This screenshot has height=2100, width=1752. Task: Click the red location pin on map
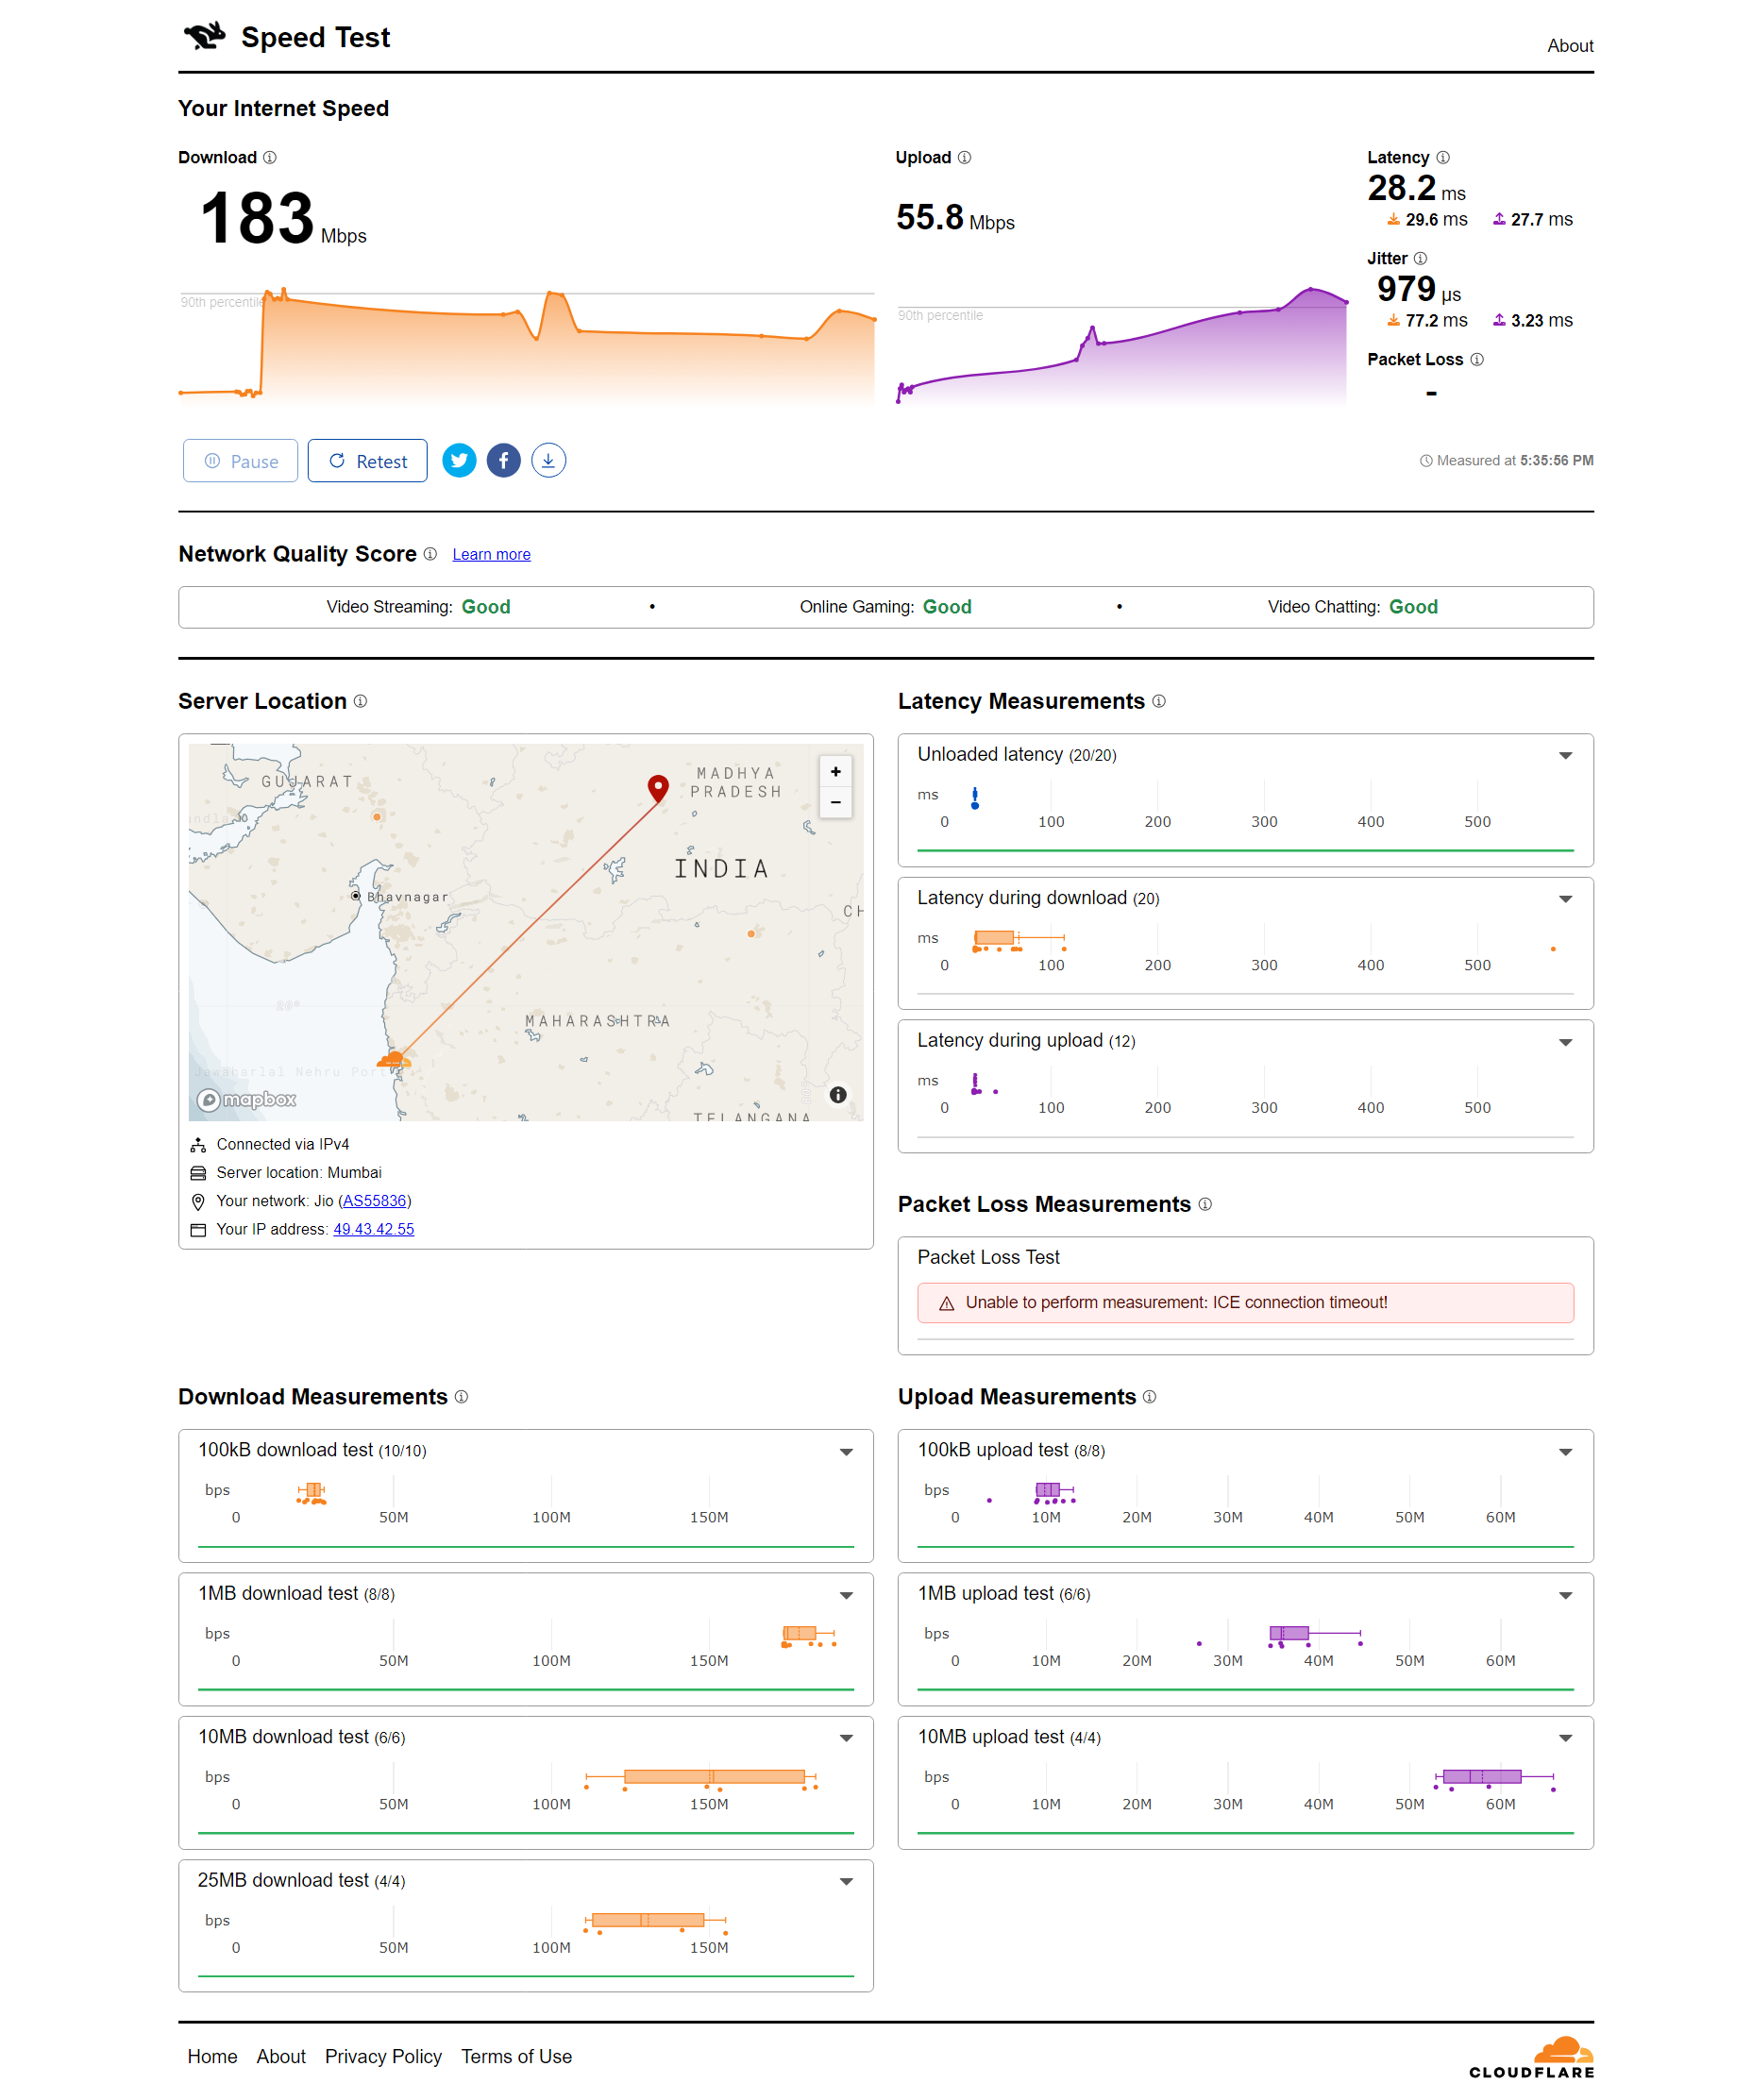point(658,787)
